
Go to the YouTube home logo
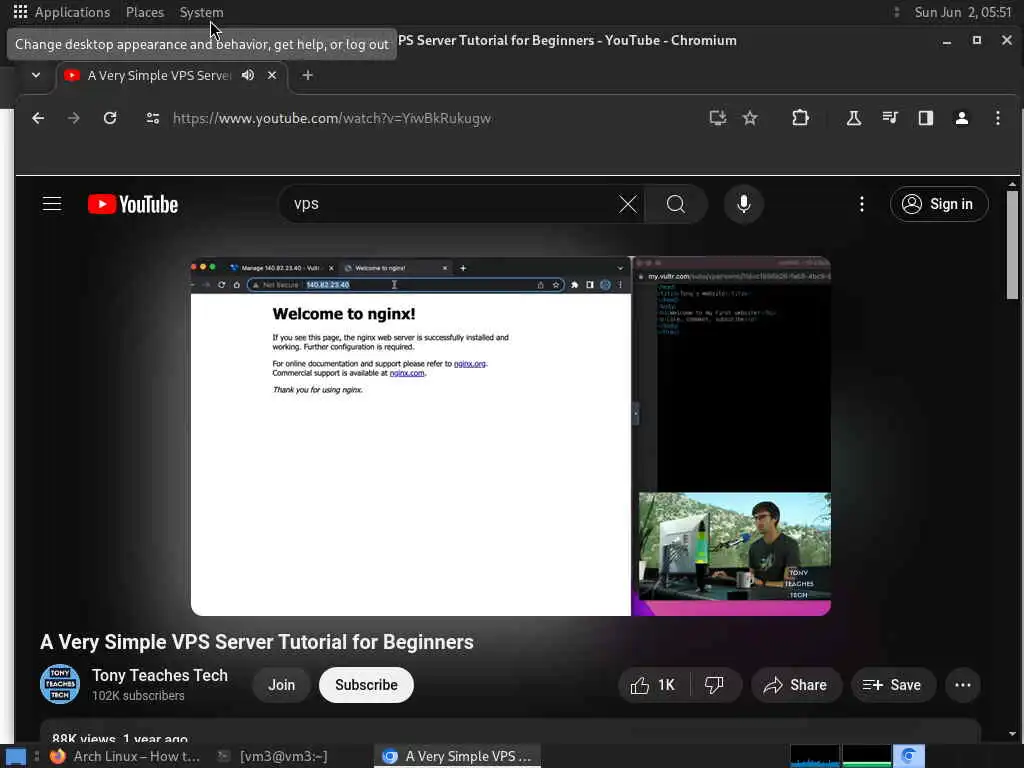tap(133, 204)
